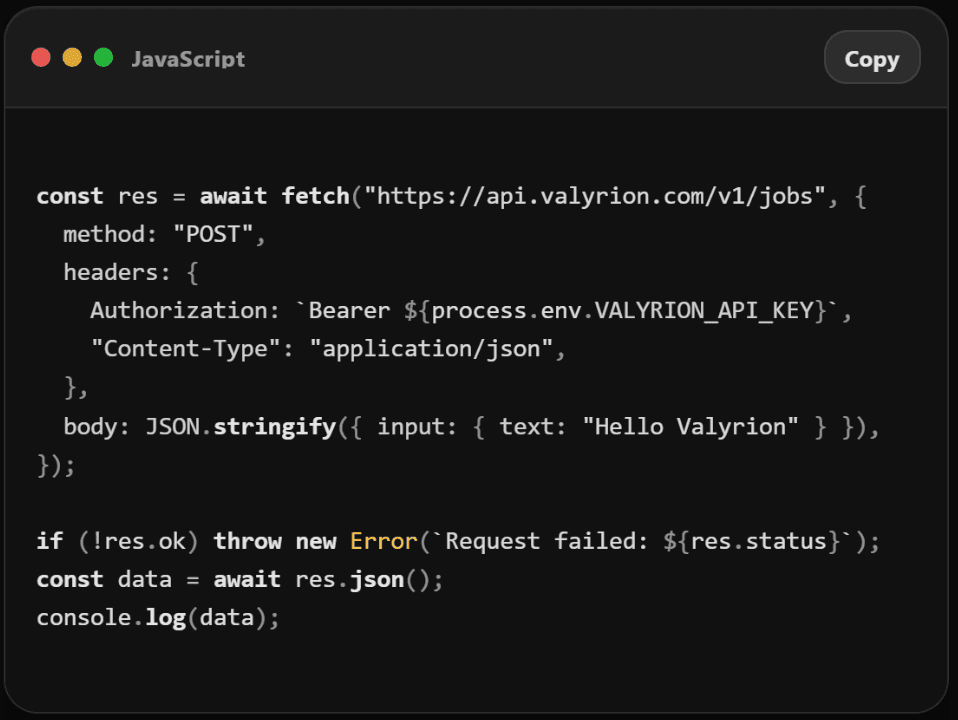This screenshot has height=720, width=958.
Task: Click the red window dot
Action: [41, 57]
